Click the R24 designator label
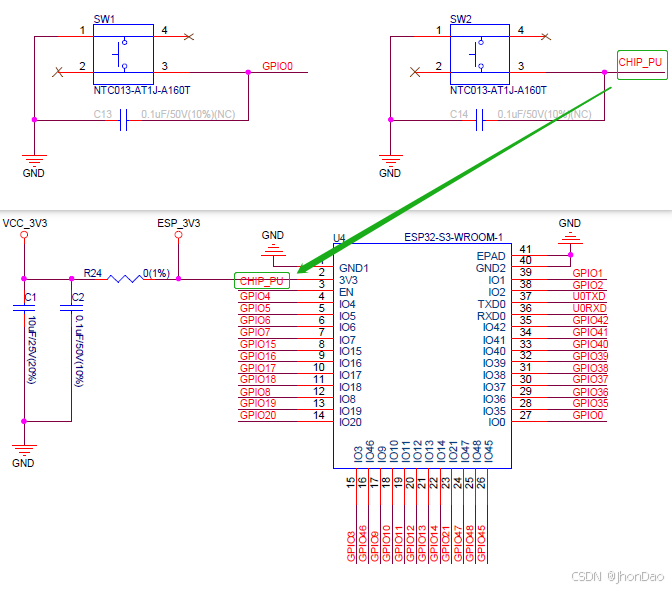672x590 pixels. tap(93, 273)
